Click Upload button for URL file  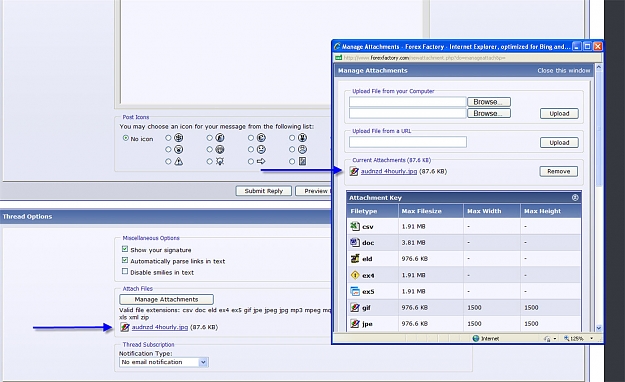pos(559,143)
